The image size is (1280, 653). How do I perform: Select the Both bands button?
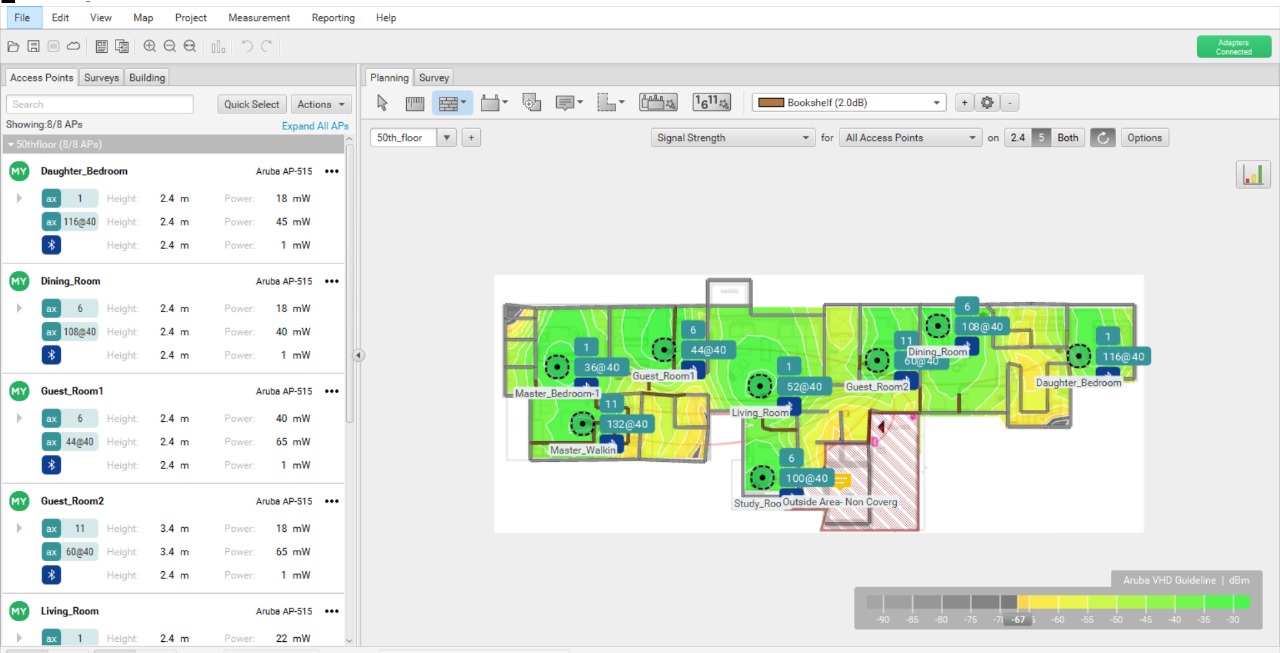point(1068,138)
